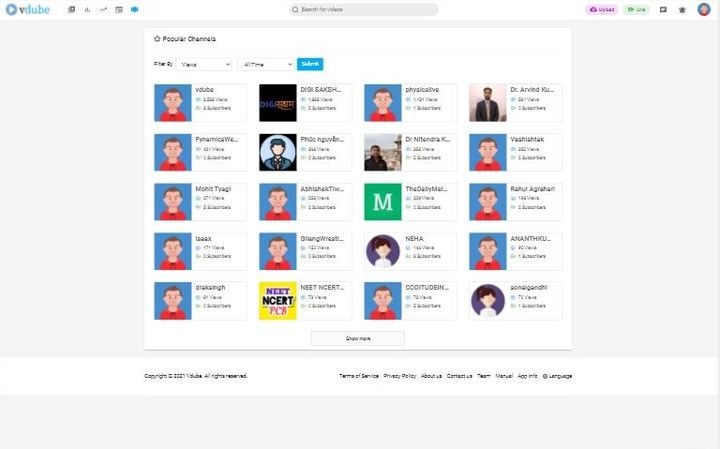Open the AbhishekThw... channel name
Image resolution: width=720 pixels, height=449 pixels.
coord(322,189)
